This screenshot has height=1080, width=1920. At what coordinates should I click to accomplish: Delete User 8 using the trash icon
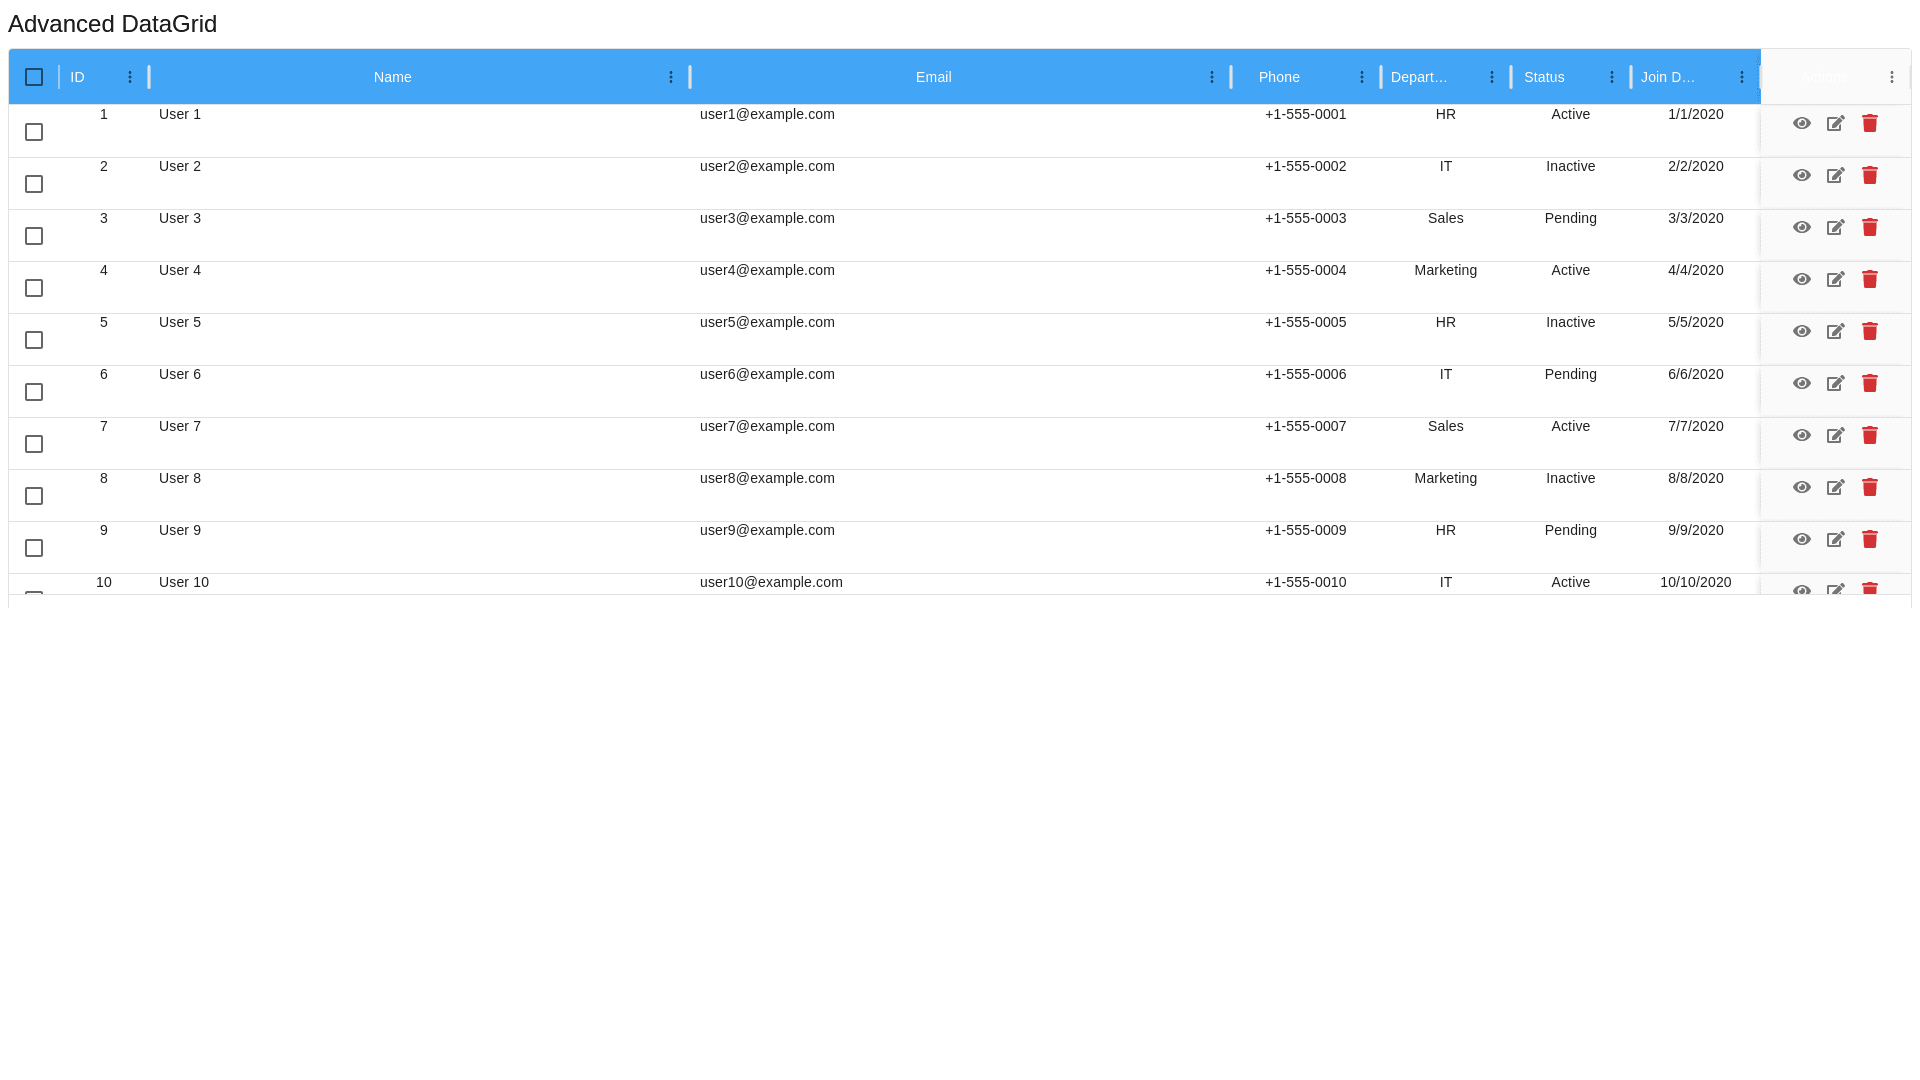[1869, 487]
